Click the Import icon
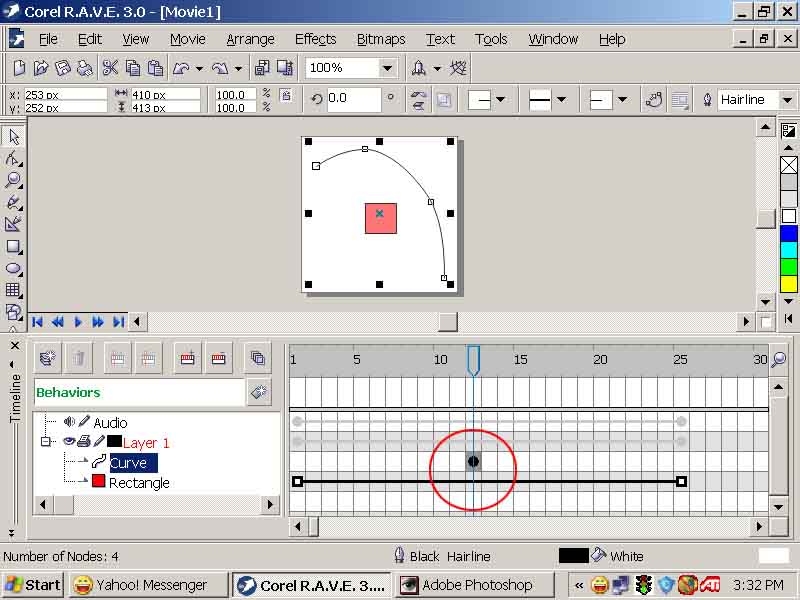The height and width of the screenshot is (600, 800). coord(262,68)
